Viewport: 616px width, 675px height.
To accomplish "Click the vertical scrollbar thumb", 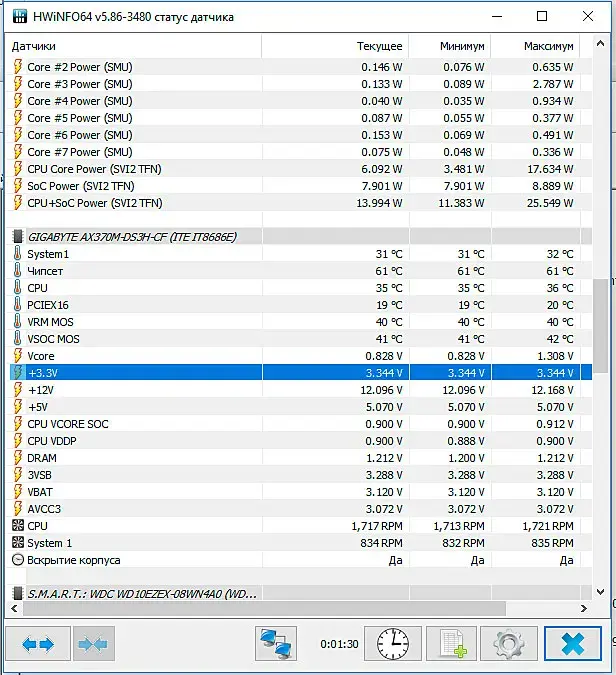I will [x=601, y=326].
